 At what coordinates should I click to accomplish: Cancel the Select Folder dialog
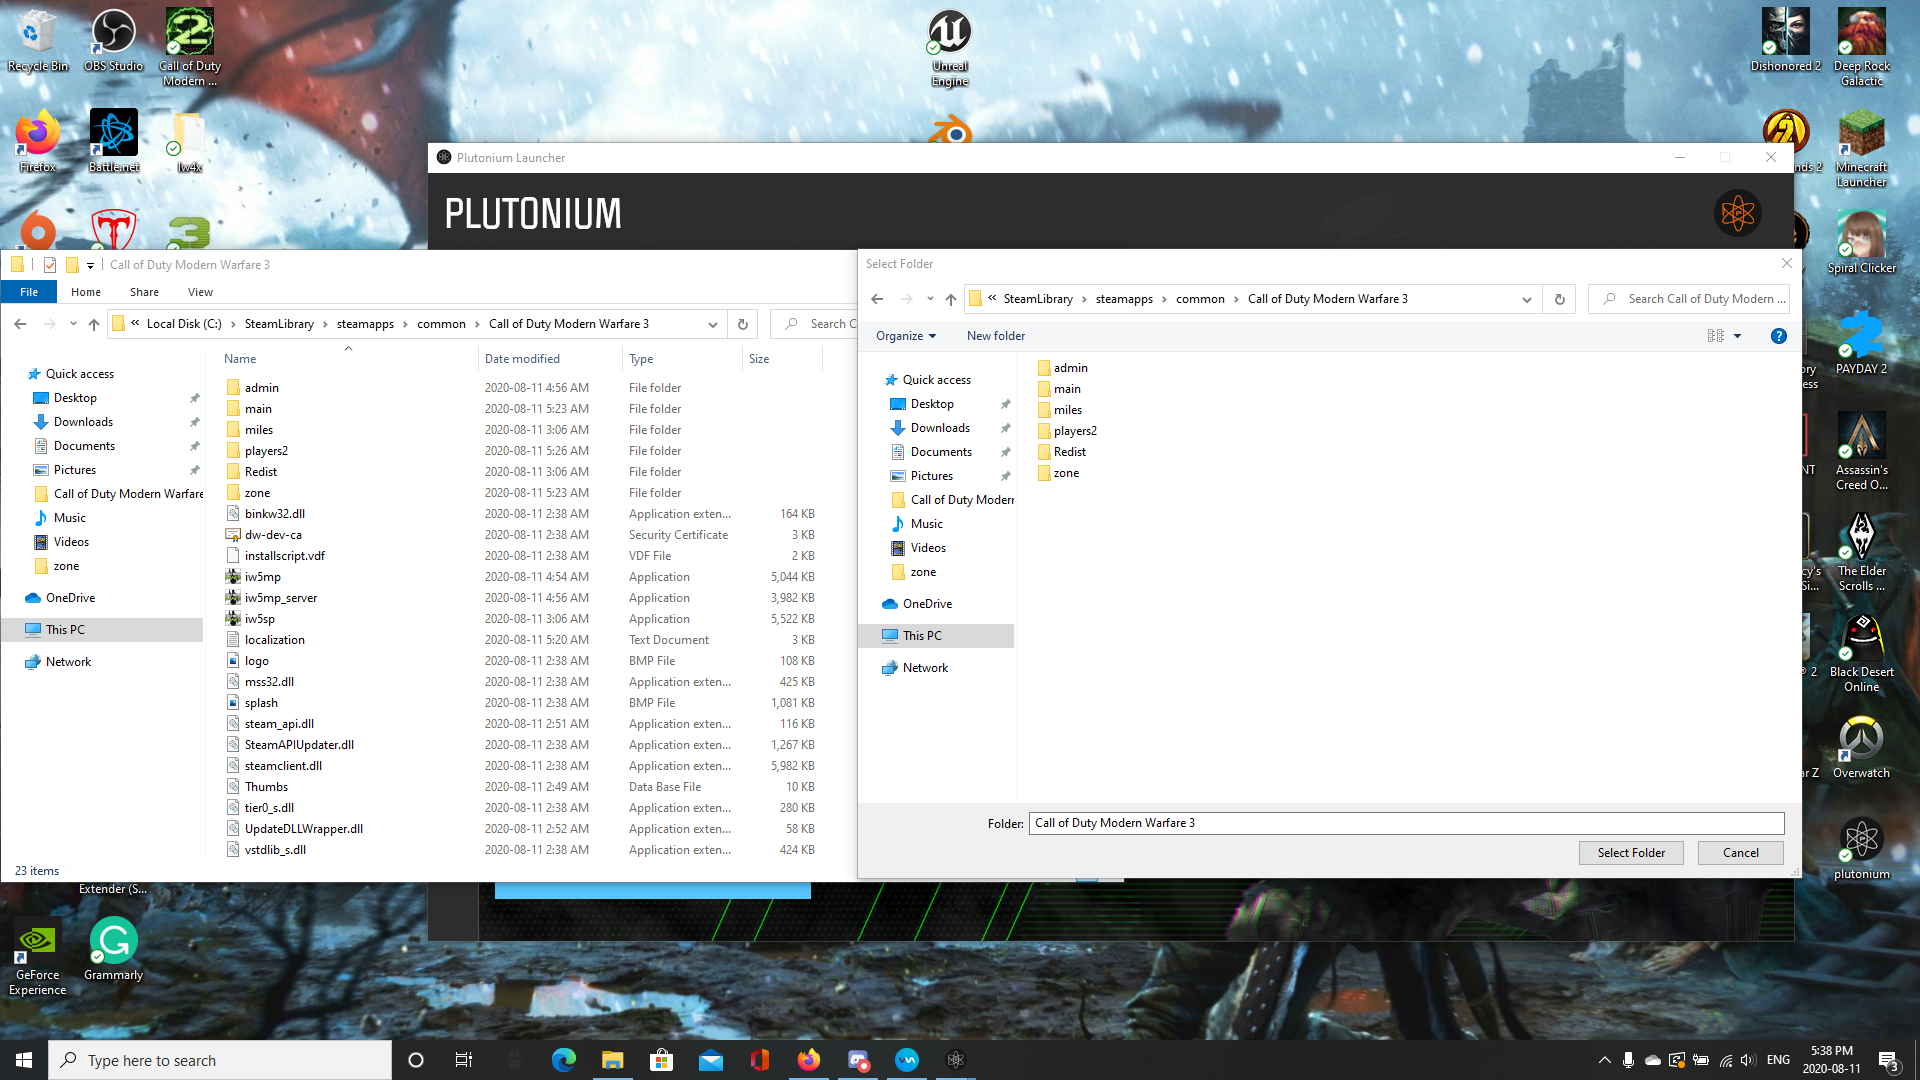click(x=1740, y=853)
